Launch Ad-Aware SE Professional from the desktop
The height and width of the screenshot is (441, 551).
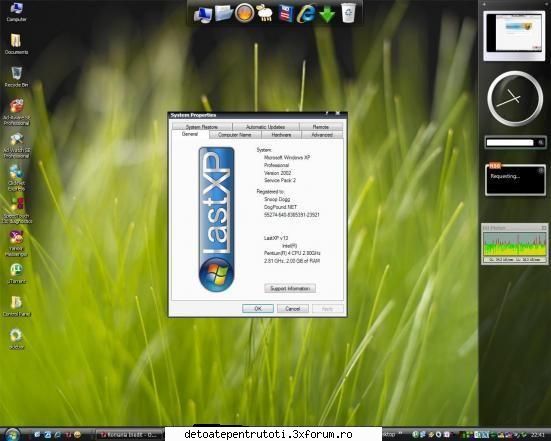(x=16, y=112)
